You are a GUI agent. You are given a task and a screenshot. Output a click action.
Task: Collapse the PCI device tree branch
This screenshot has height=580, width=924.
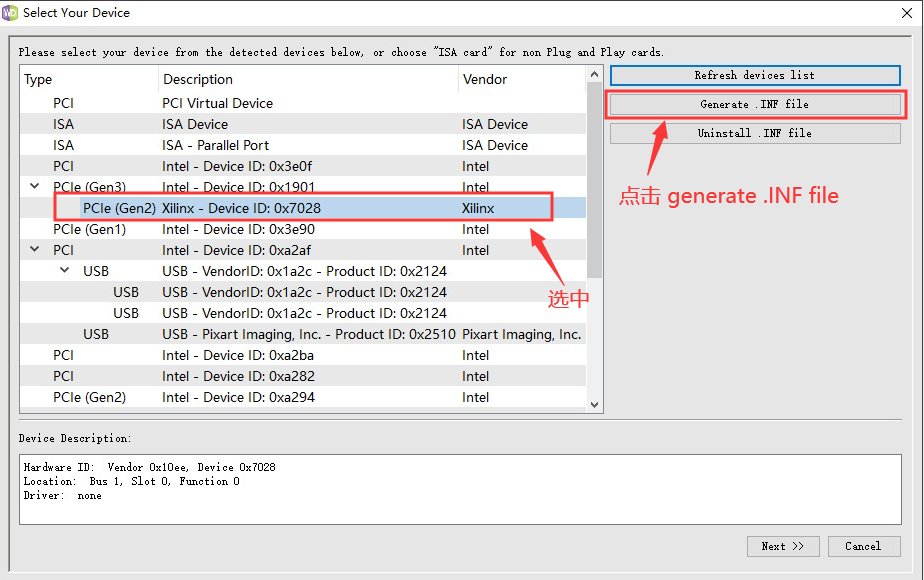(x=34, y=249)
